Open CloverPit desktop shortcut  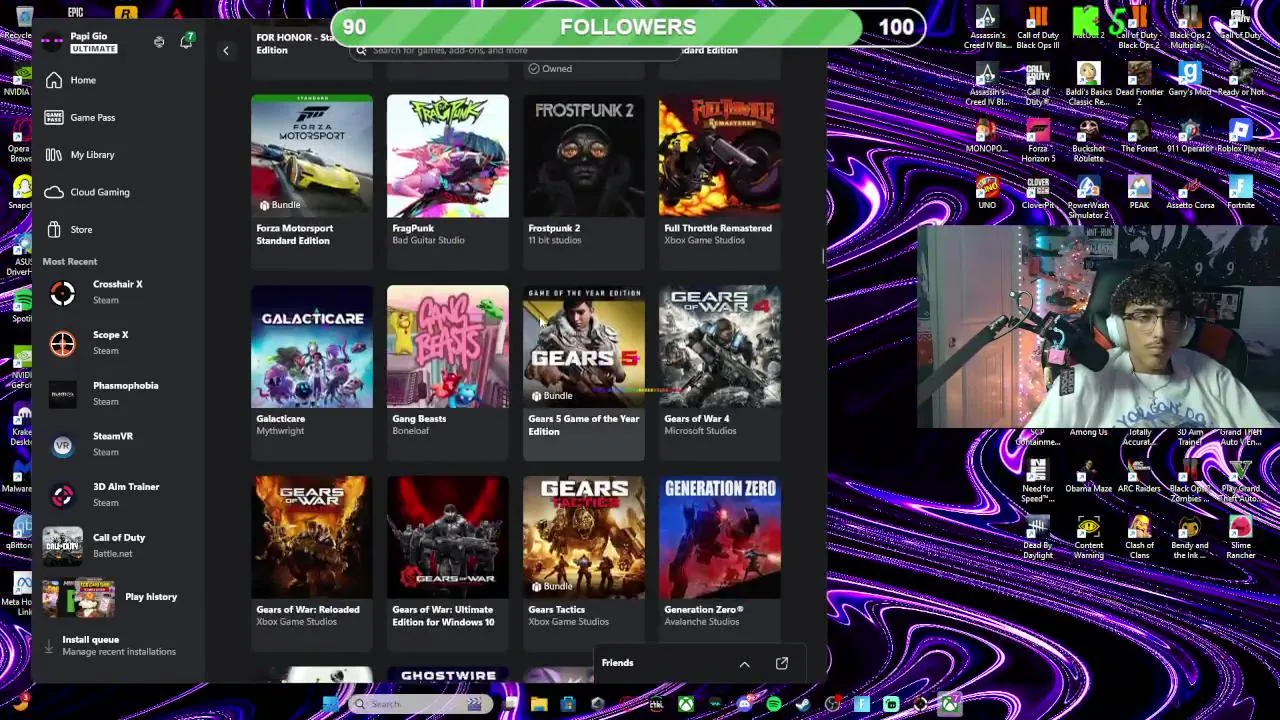(x=1038, y=192)
